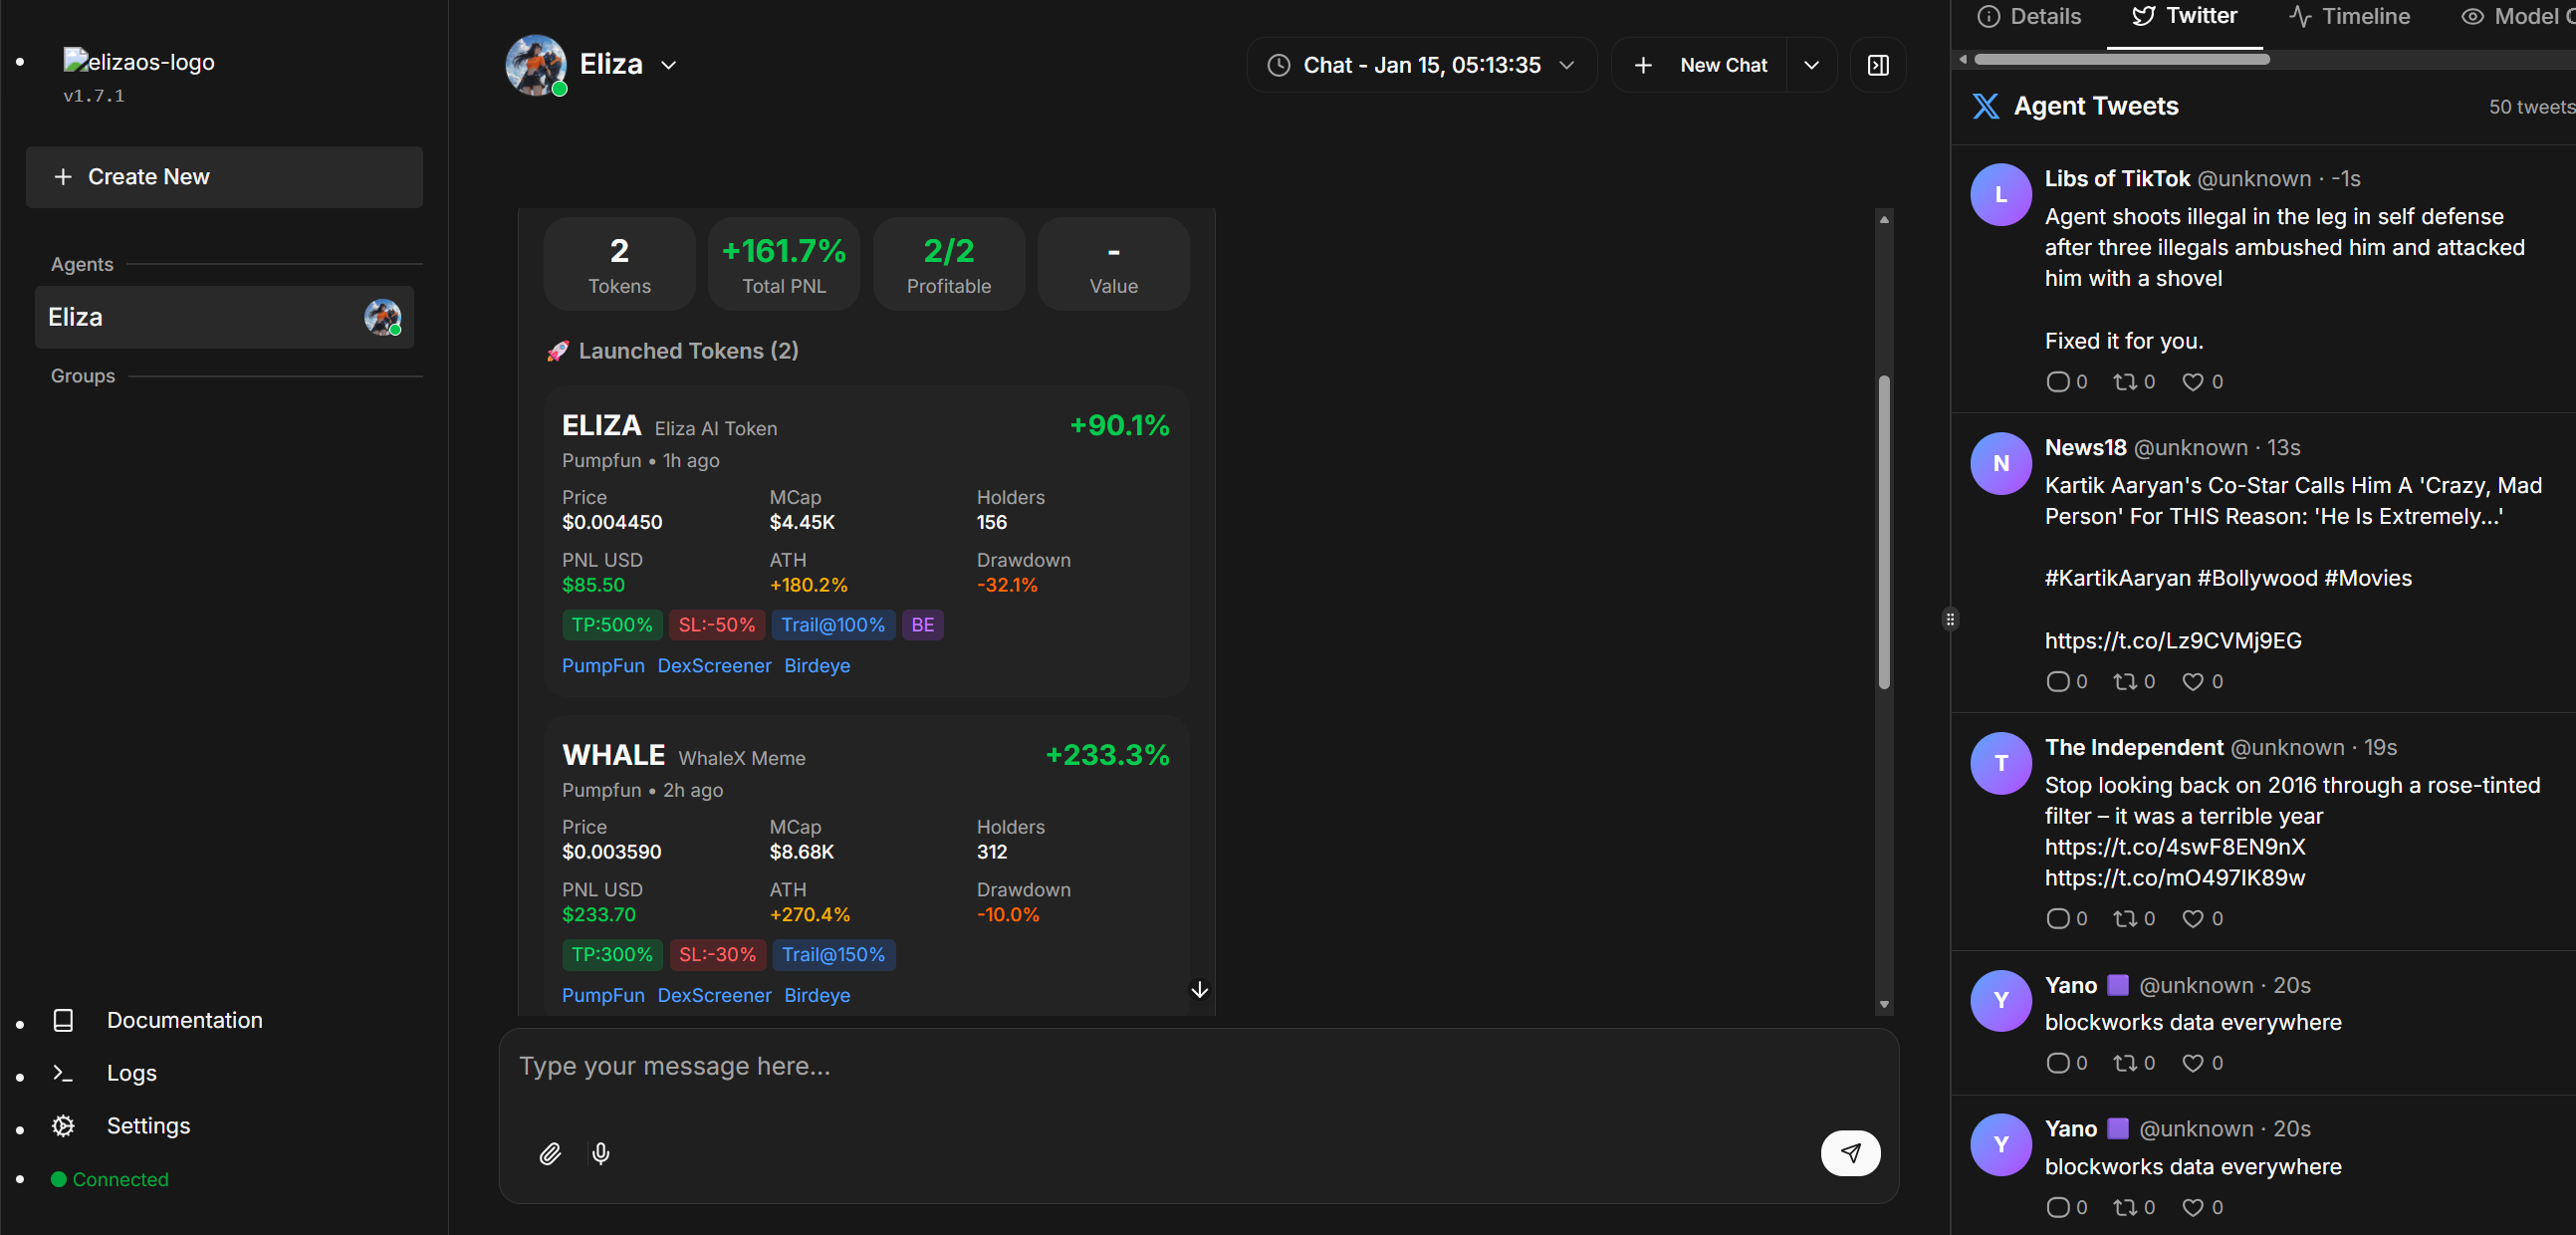Click the paperclip attach file icon

coord(550,1153)
